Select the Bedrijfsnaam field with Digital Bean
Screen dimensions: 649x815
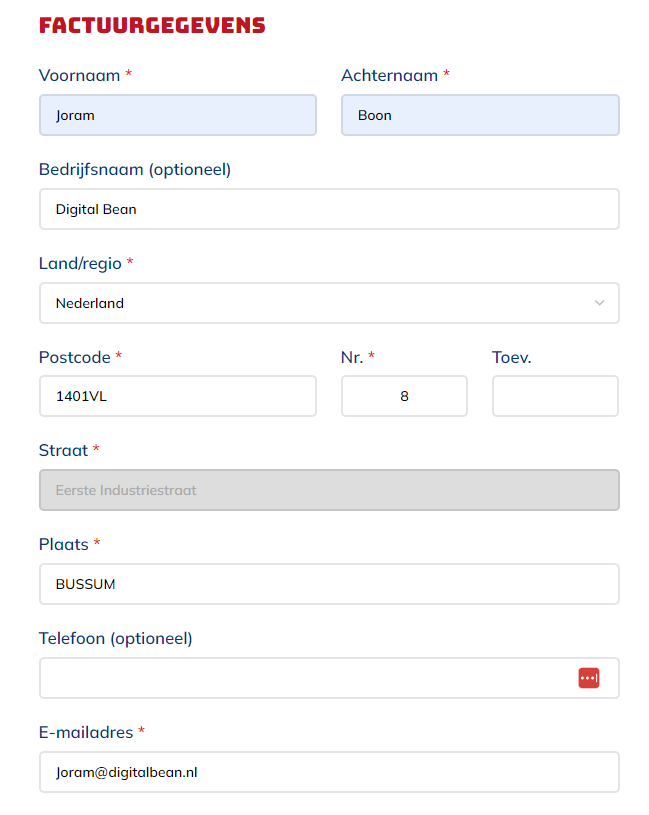pyautogui.click(x=328, y=209)
